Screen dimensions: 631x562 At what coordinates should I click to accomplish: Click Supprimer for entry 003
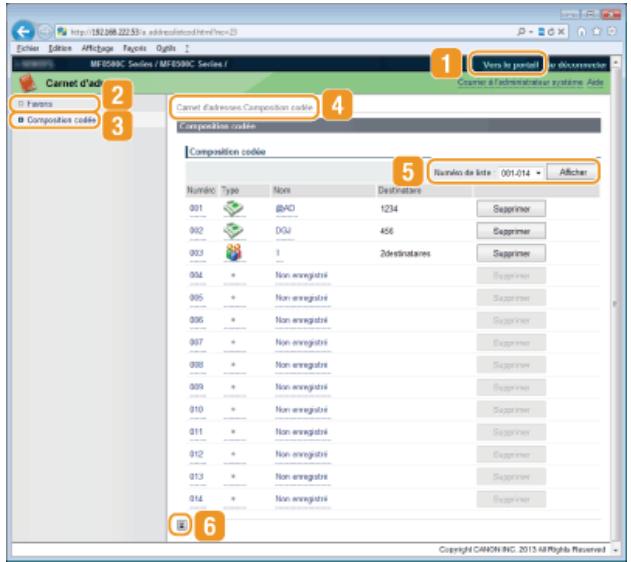pos(511,253)
